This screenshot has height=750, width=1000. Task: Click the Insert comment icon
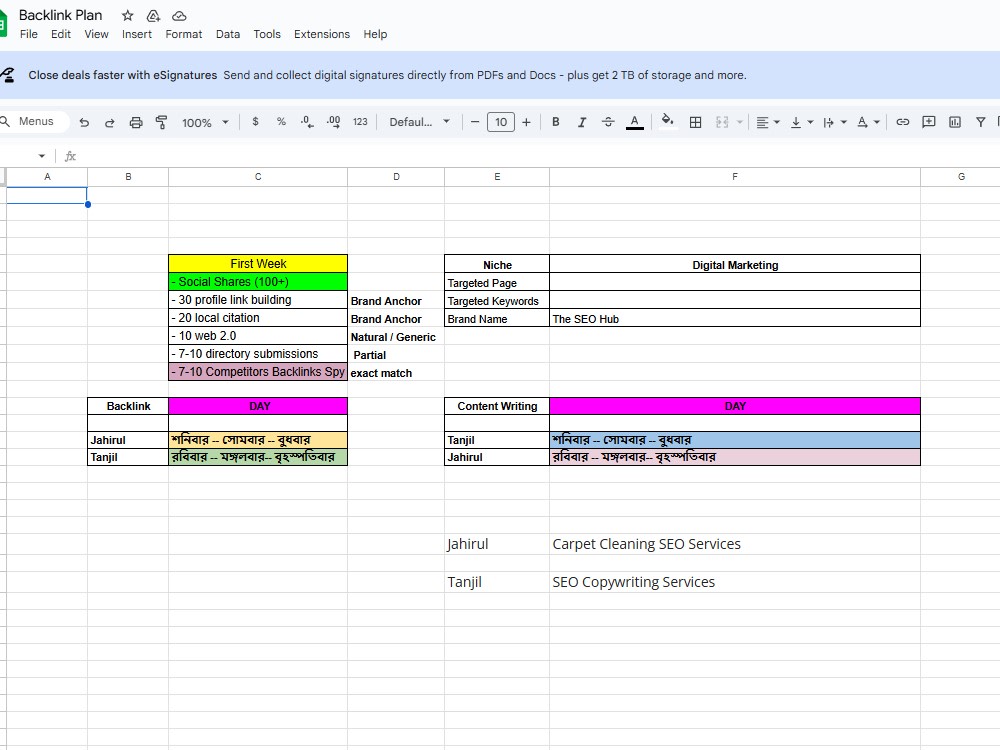(928, 122)
